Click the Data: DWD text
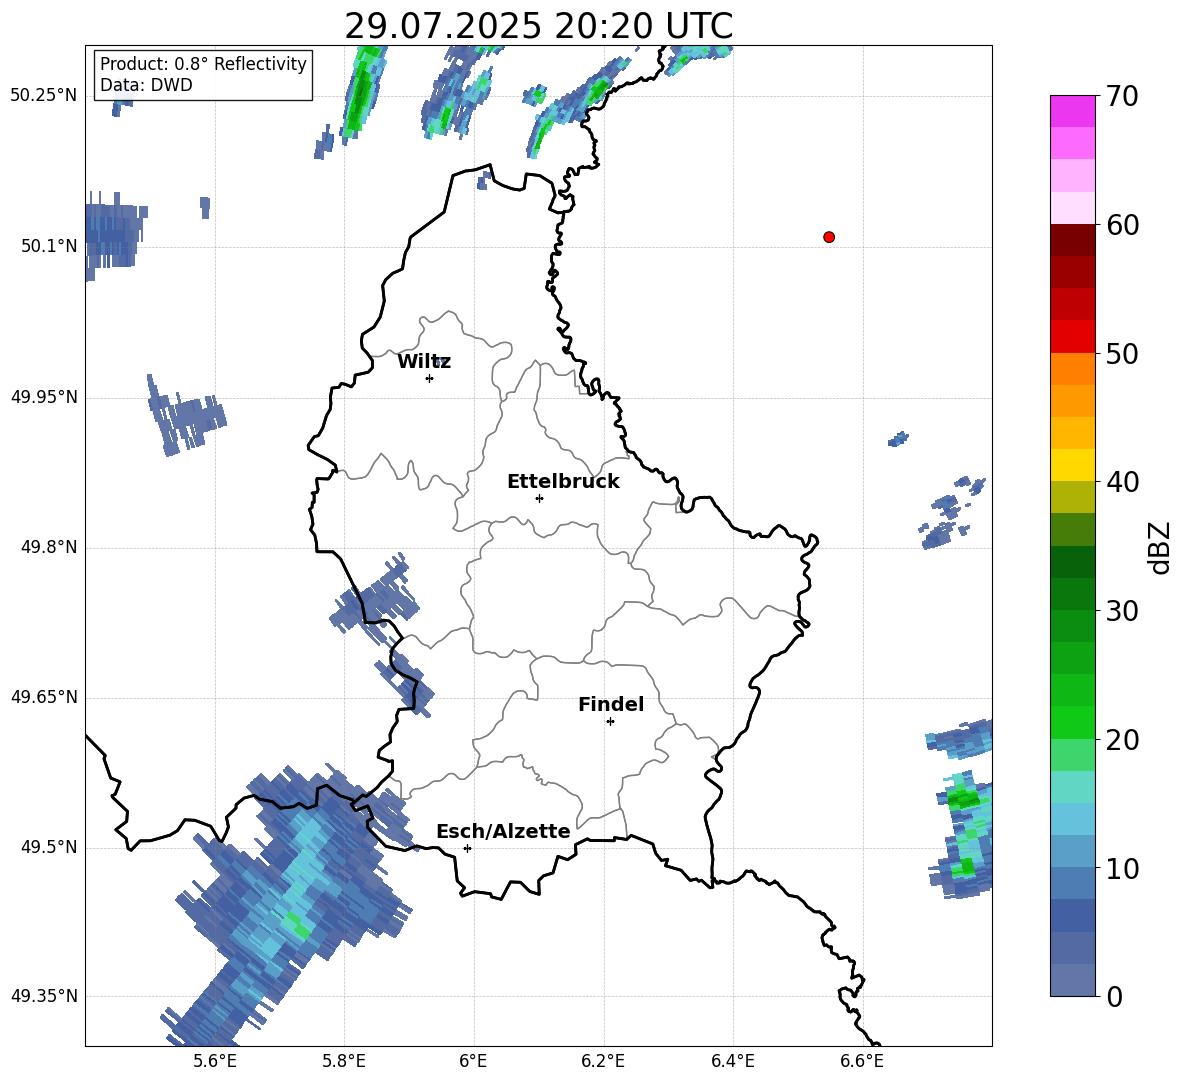 click(x=146, y=85)
